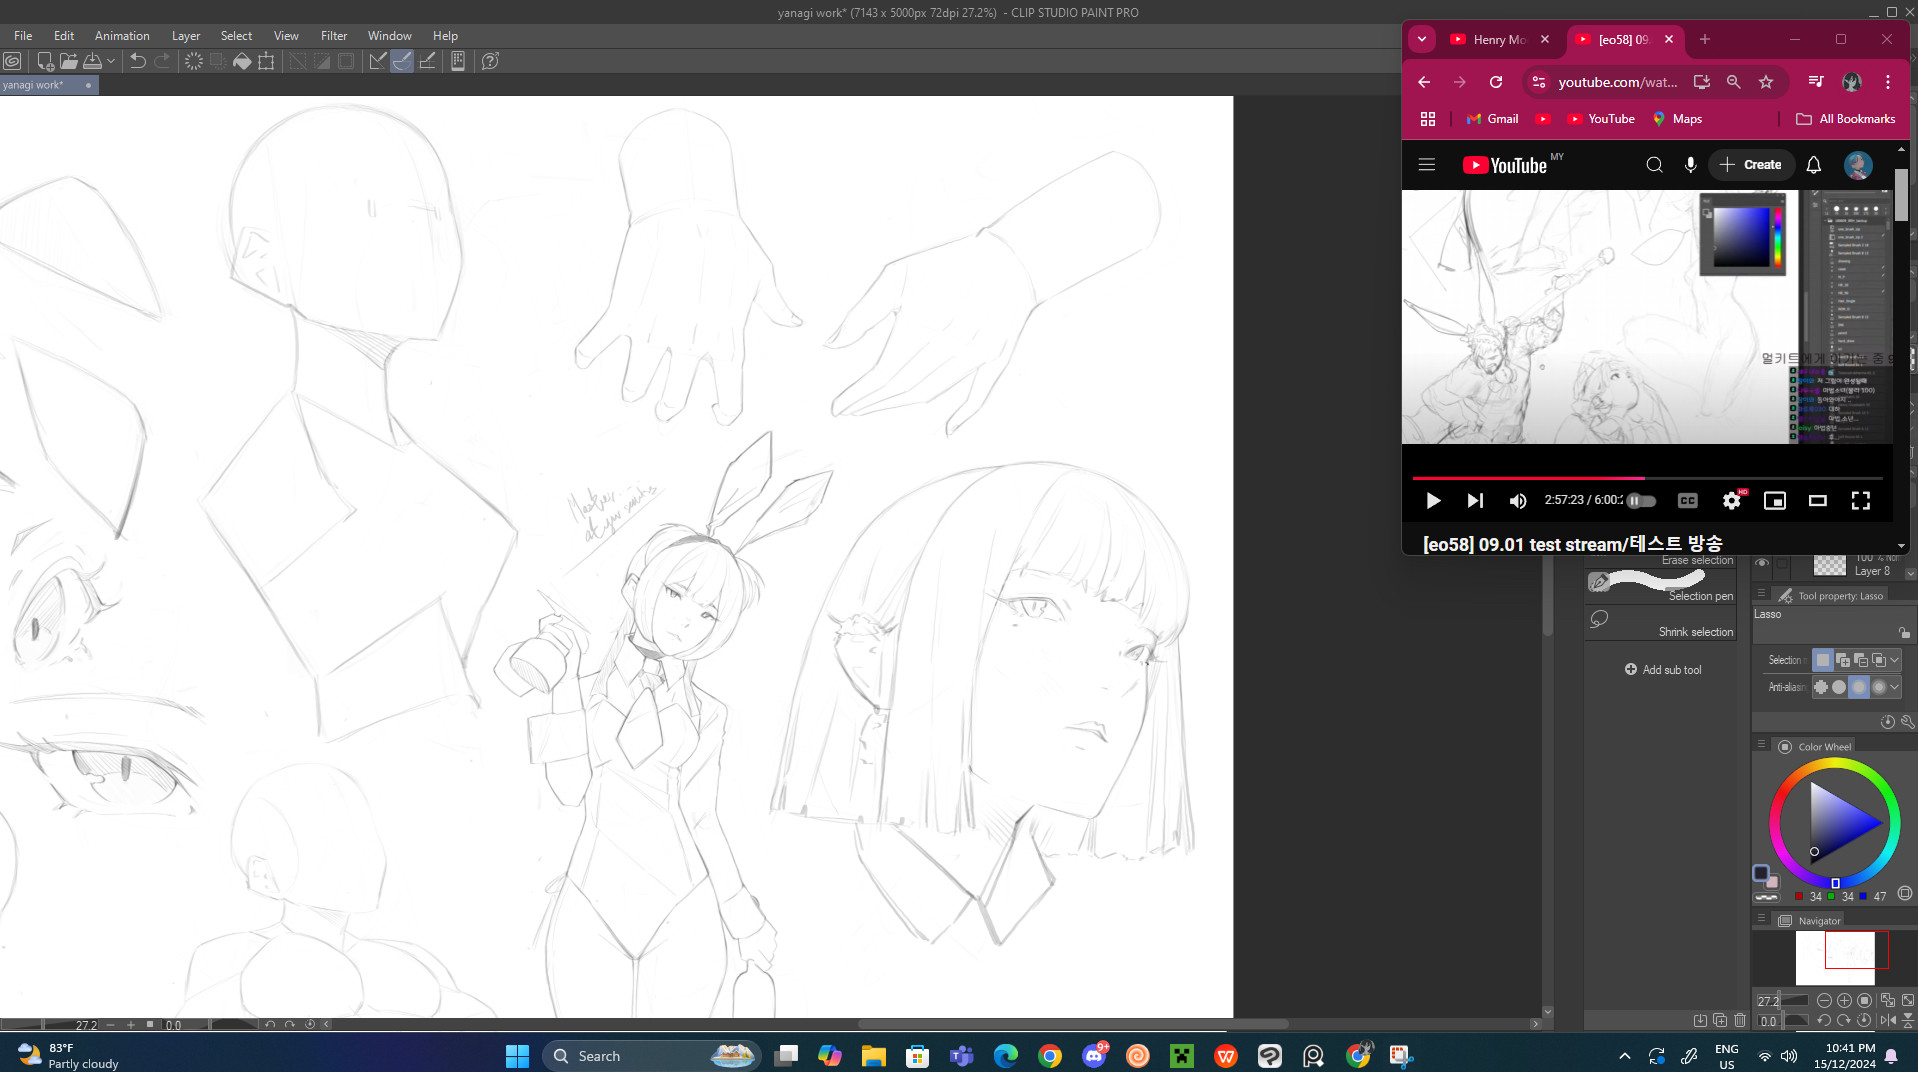Screen dimensions: 1918x1072
Task: Click Windows taskbar Search box
Action: (652, 1056)
